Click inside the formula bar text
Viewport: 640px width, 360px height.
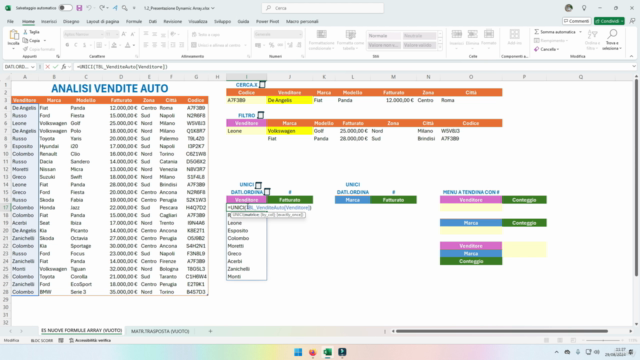click(x=122, y=67)
